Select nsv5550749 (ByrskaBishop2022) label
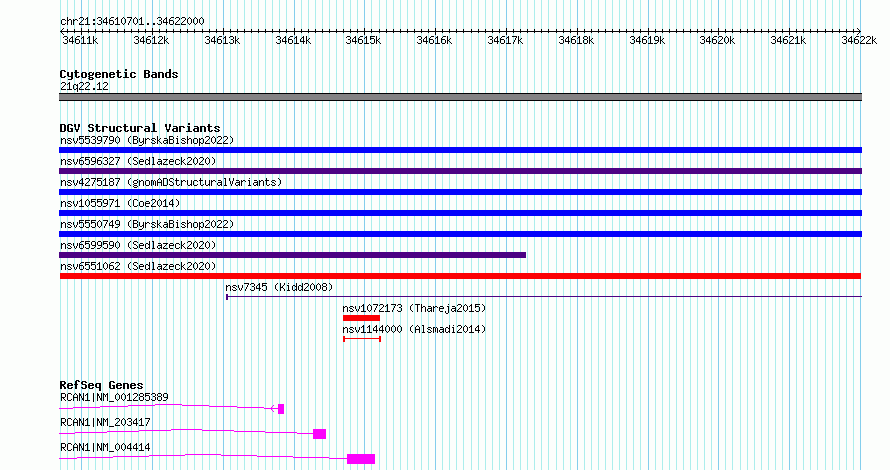 coord(147,224)
